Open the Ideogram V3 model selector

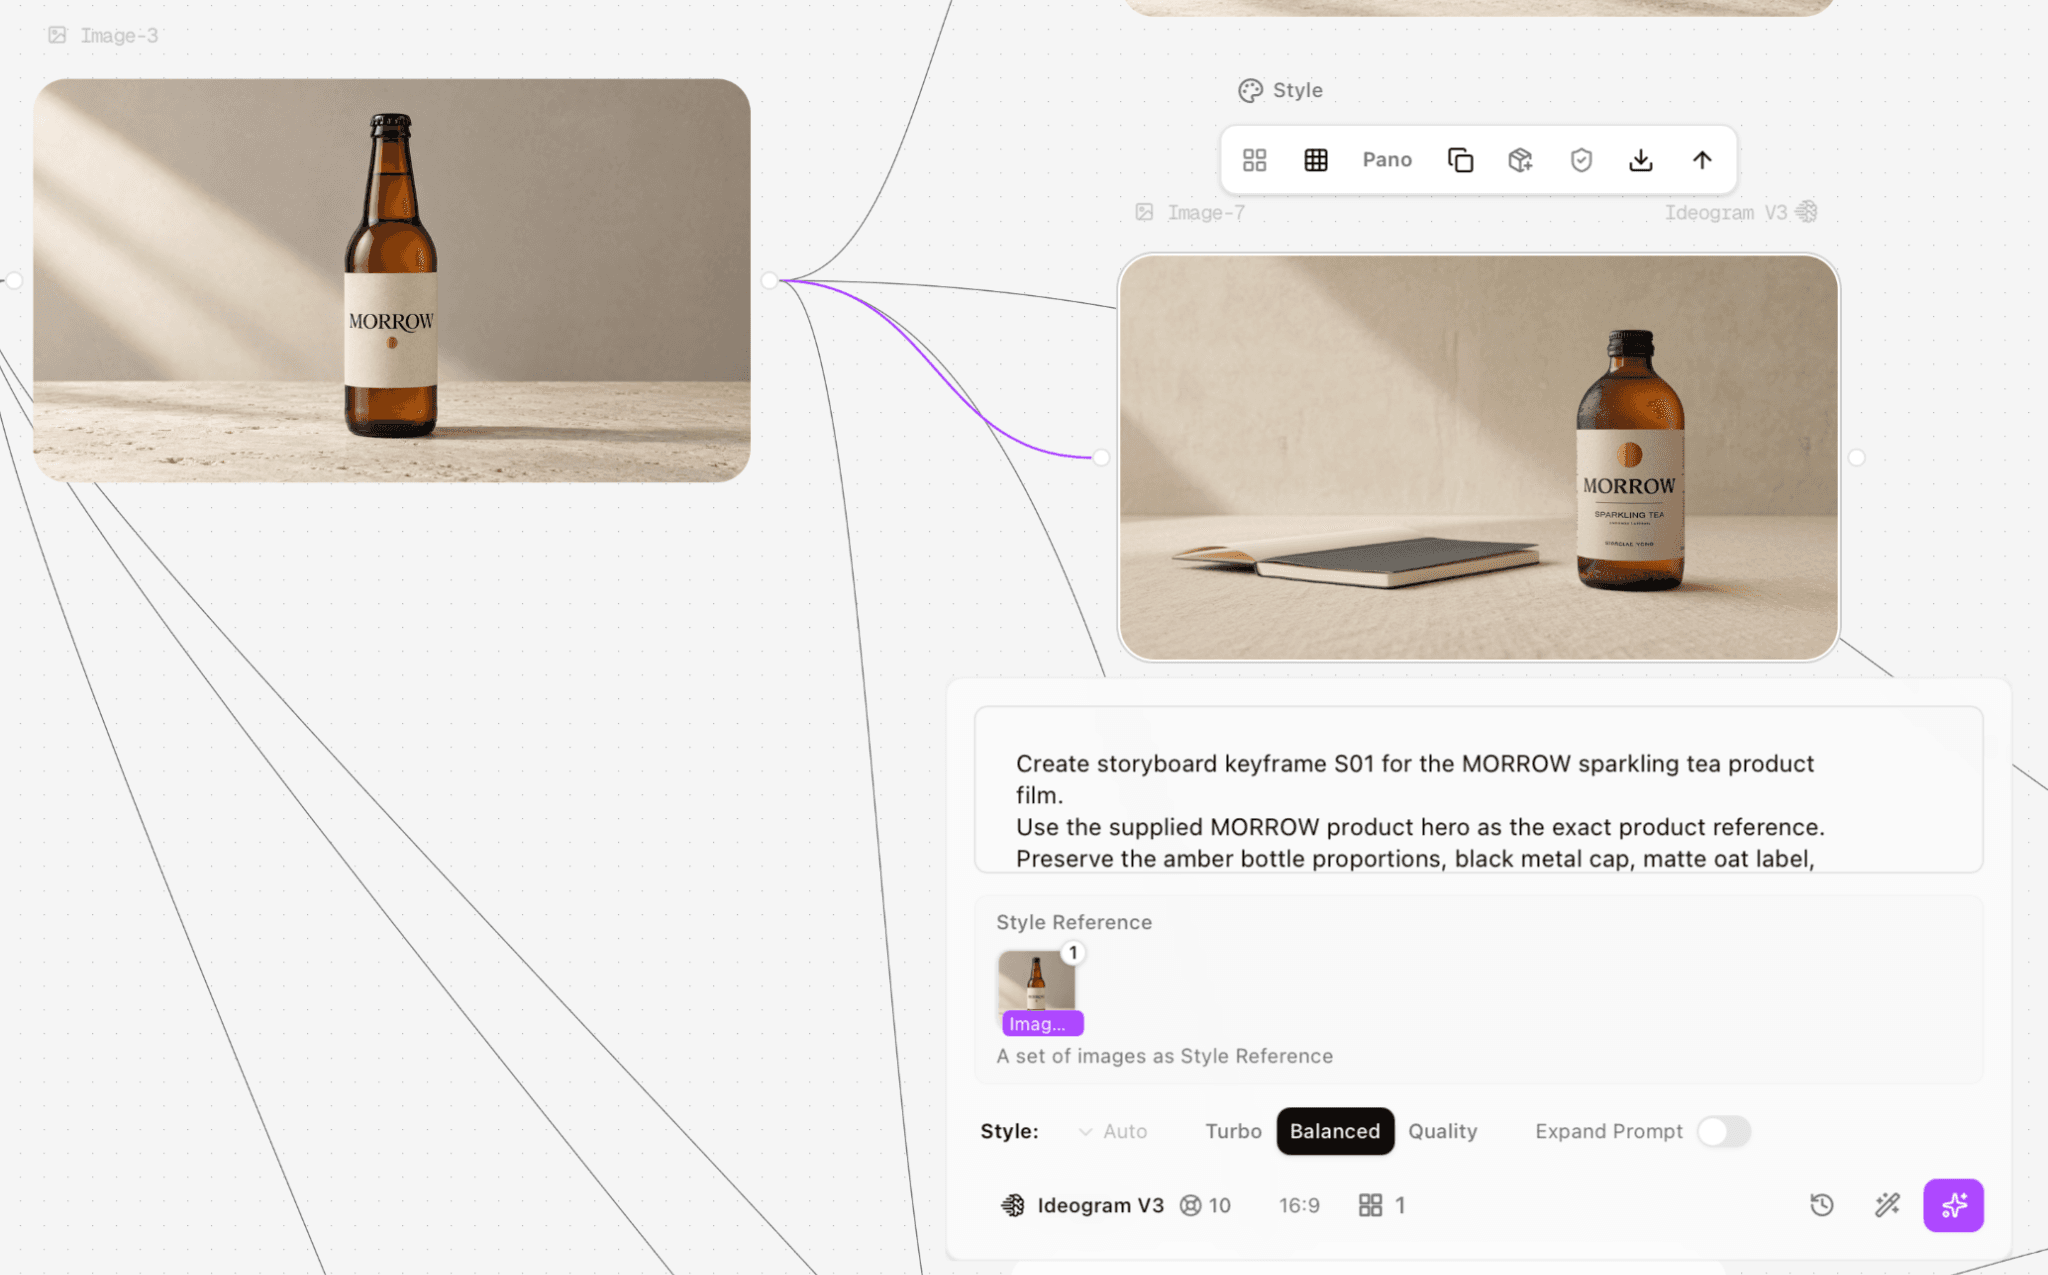tap(1082, 1205)
